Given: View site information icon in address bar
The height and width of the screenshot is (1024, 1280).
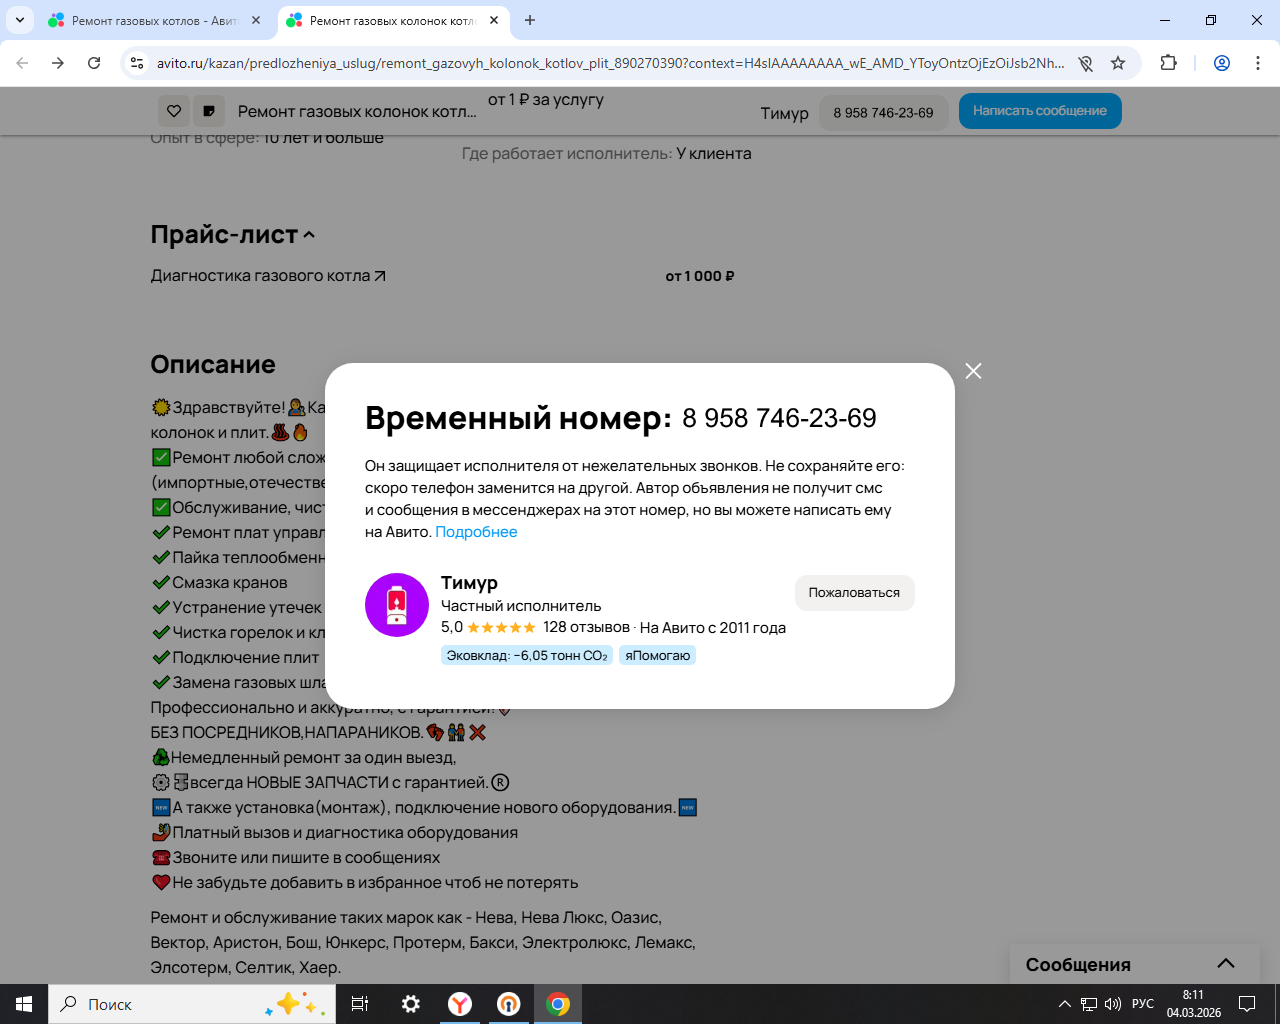Looking at the screenshot, I should pos(137,63).
